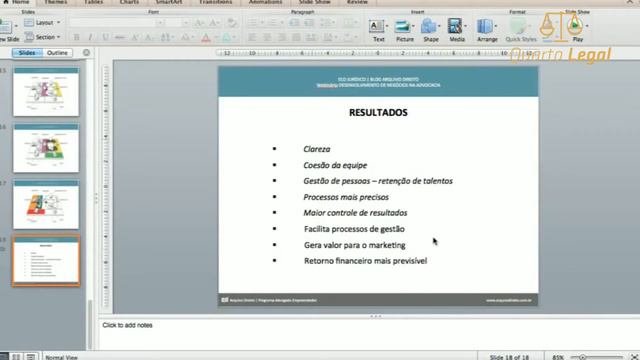This screenshot has height=360, width=640.
Task: Open the Themes ribbon tab
Action: [x=56, y=2]
